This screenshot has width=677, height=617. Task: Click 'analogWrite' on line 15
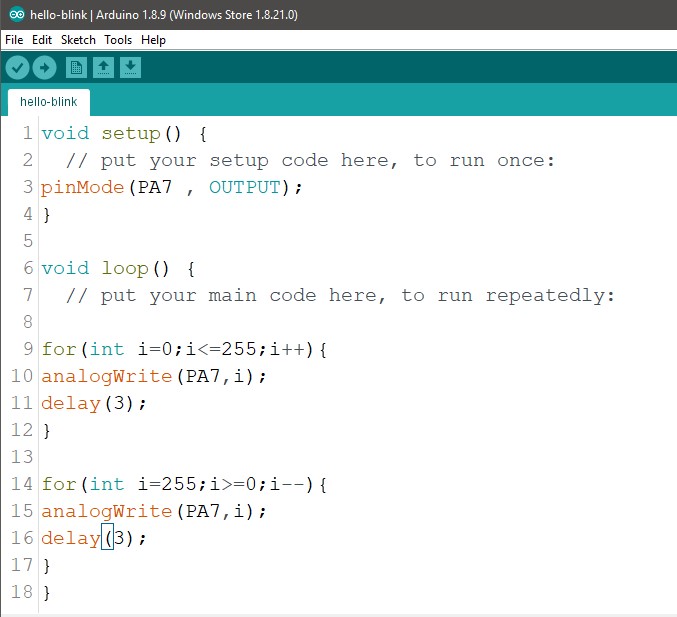107,512
